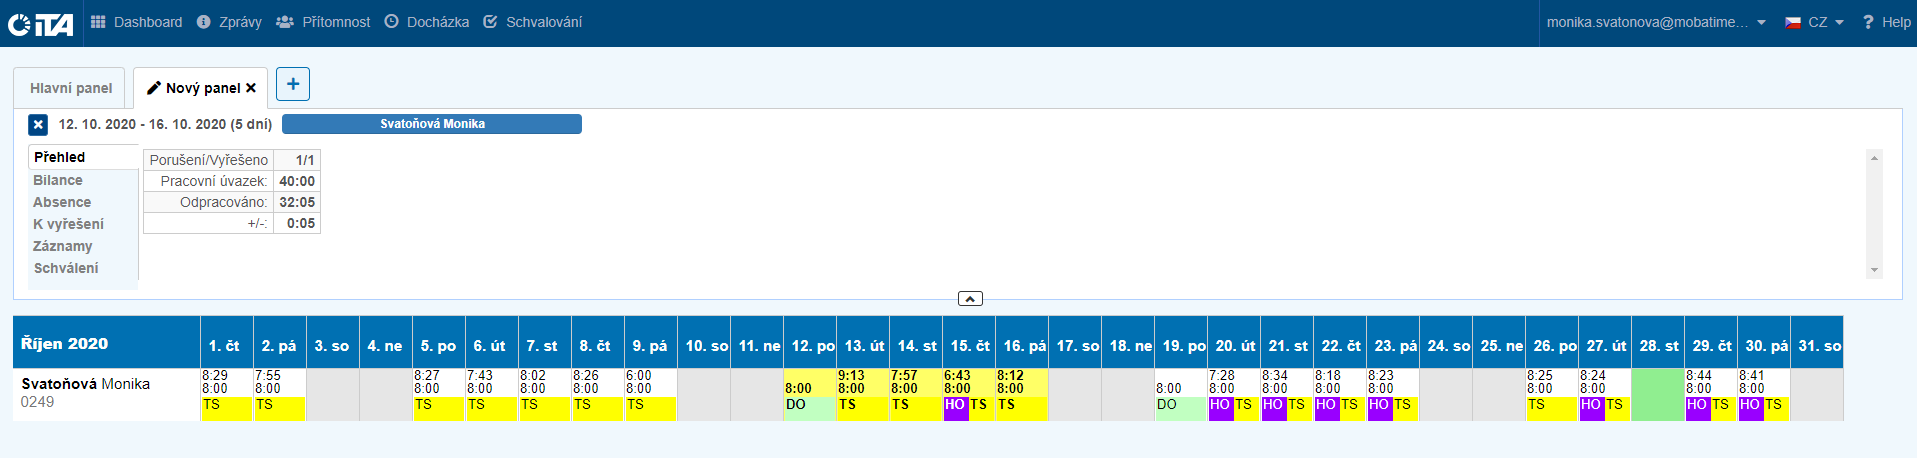This screenshot has width=1917, height=458.
Task: Open the CZ language dropdown
Action: coord(1814,22)
